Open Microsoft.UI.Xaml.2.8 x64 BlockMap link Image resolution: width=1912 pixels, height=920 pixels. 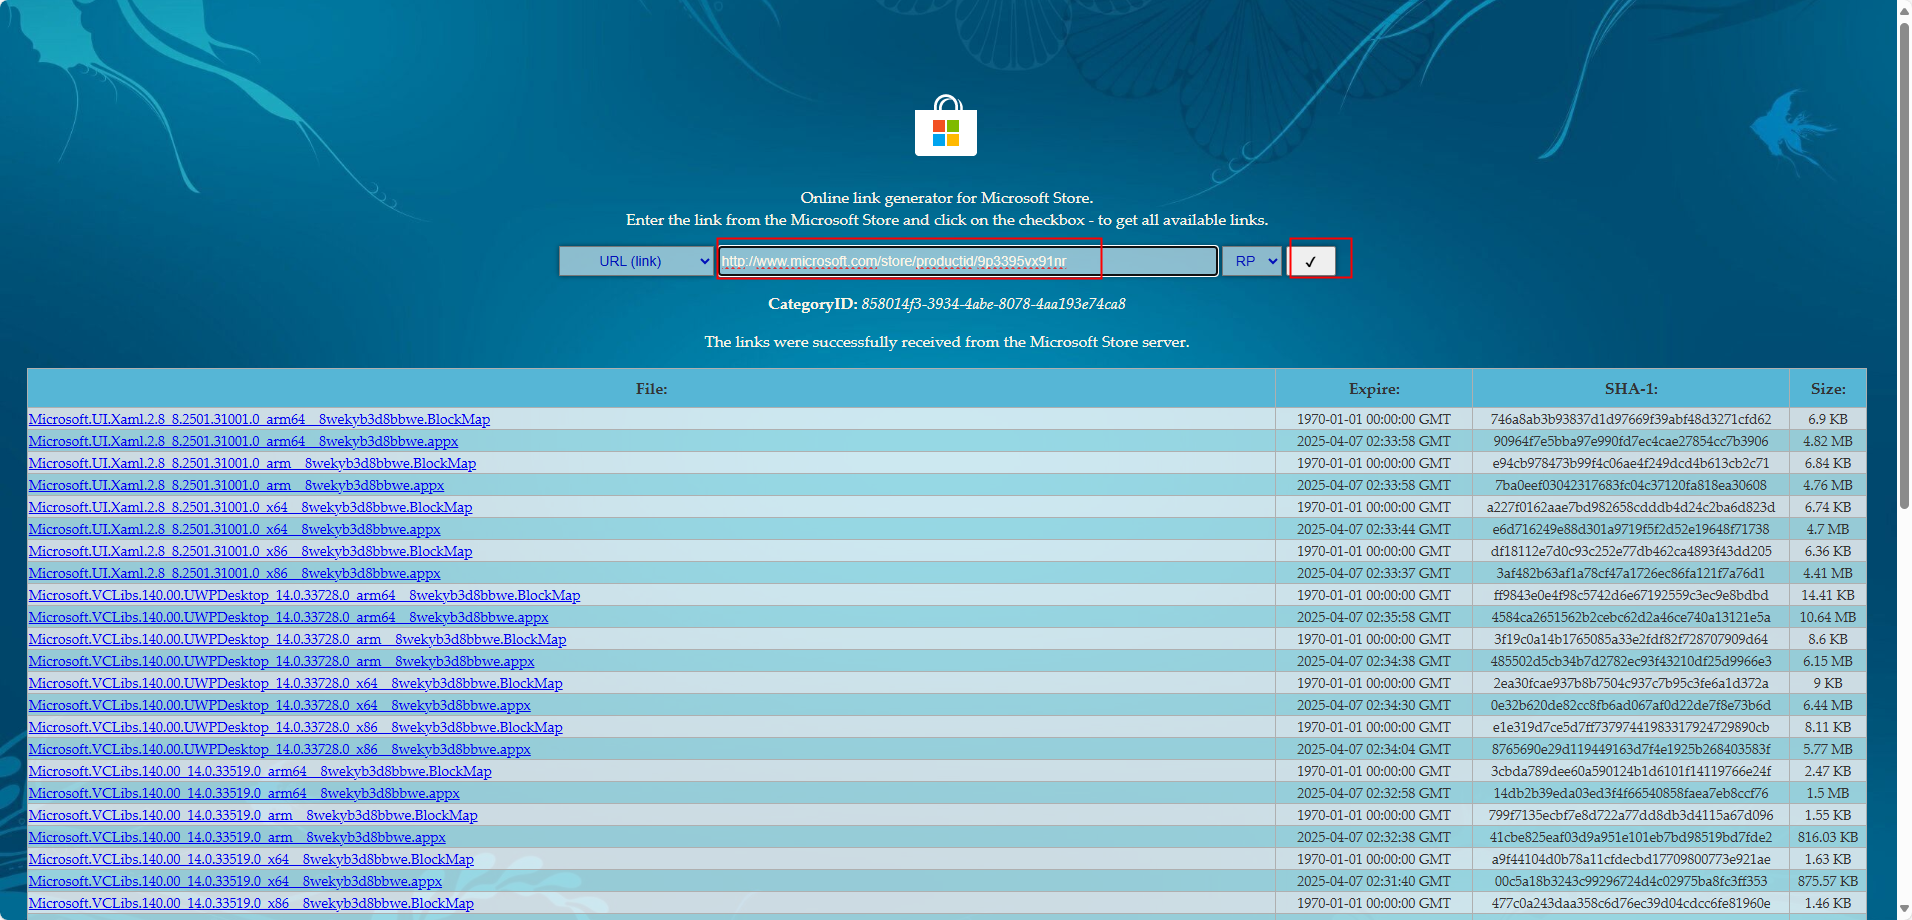(250, 507)
